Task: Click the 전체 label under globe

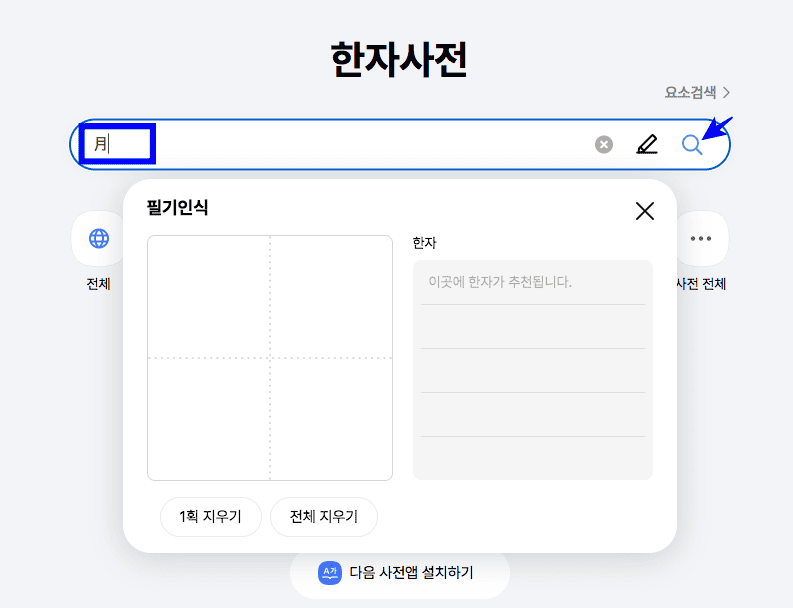Action: click(99, 284)
